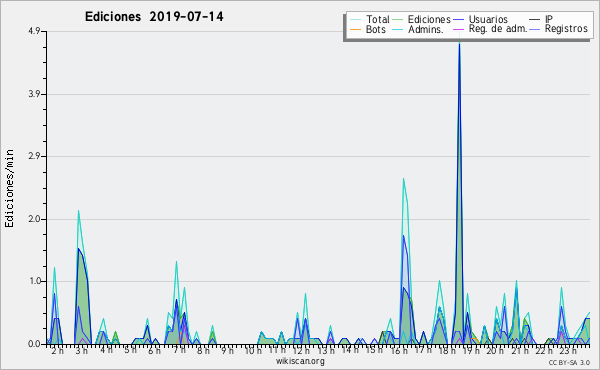Click the 11 h x-axis label
Screen dimensions: 600x370
pos(277,350)
